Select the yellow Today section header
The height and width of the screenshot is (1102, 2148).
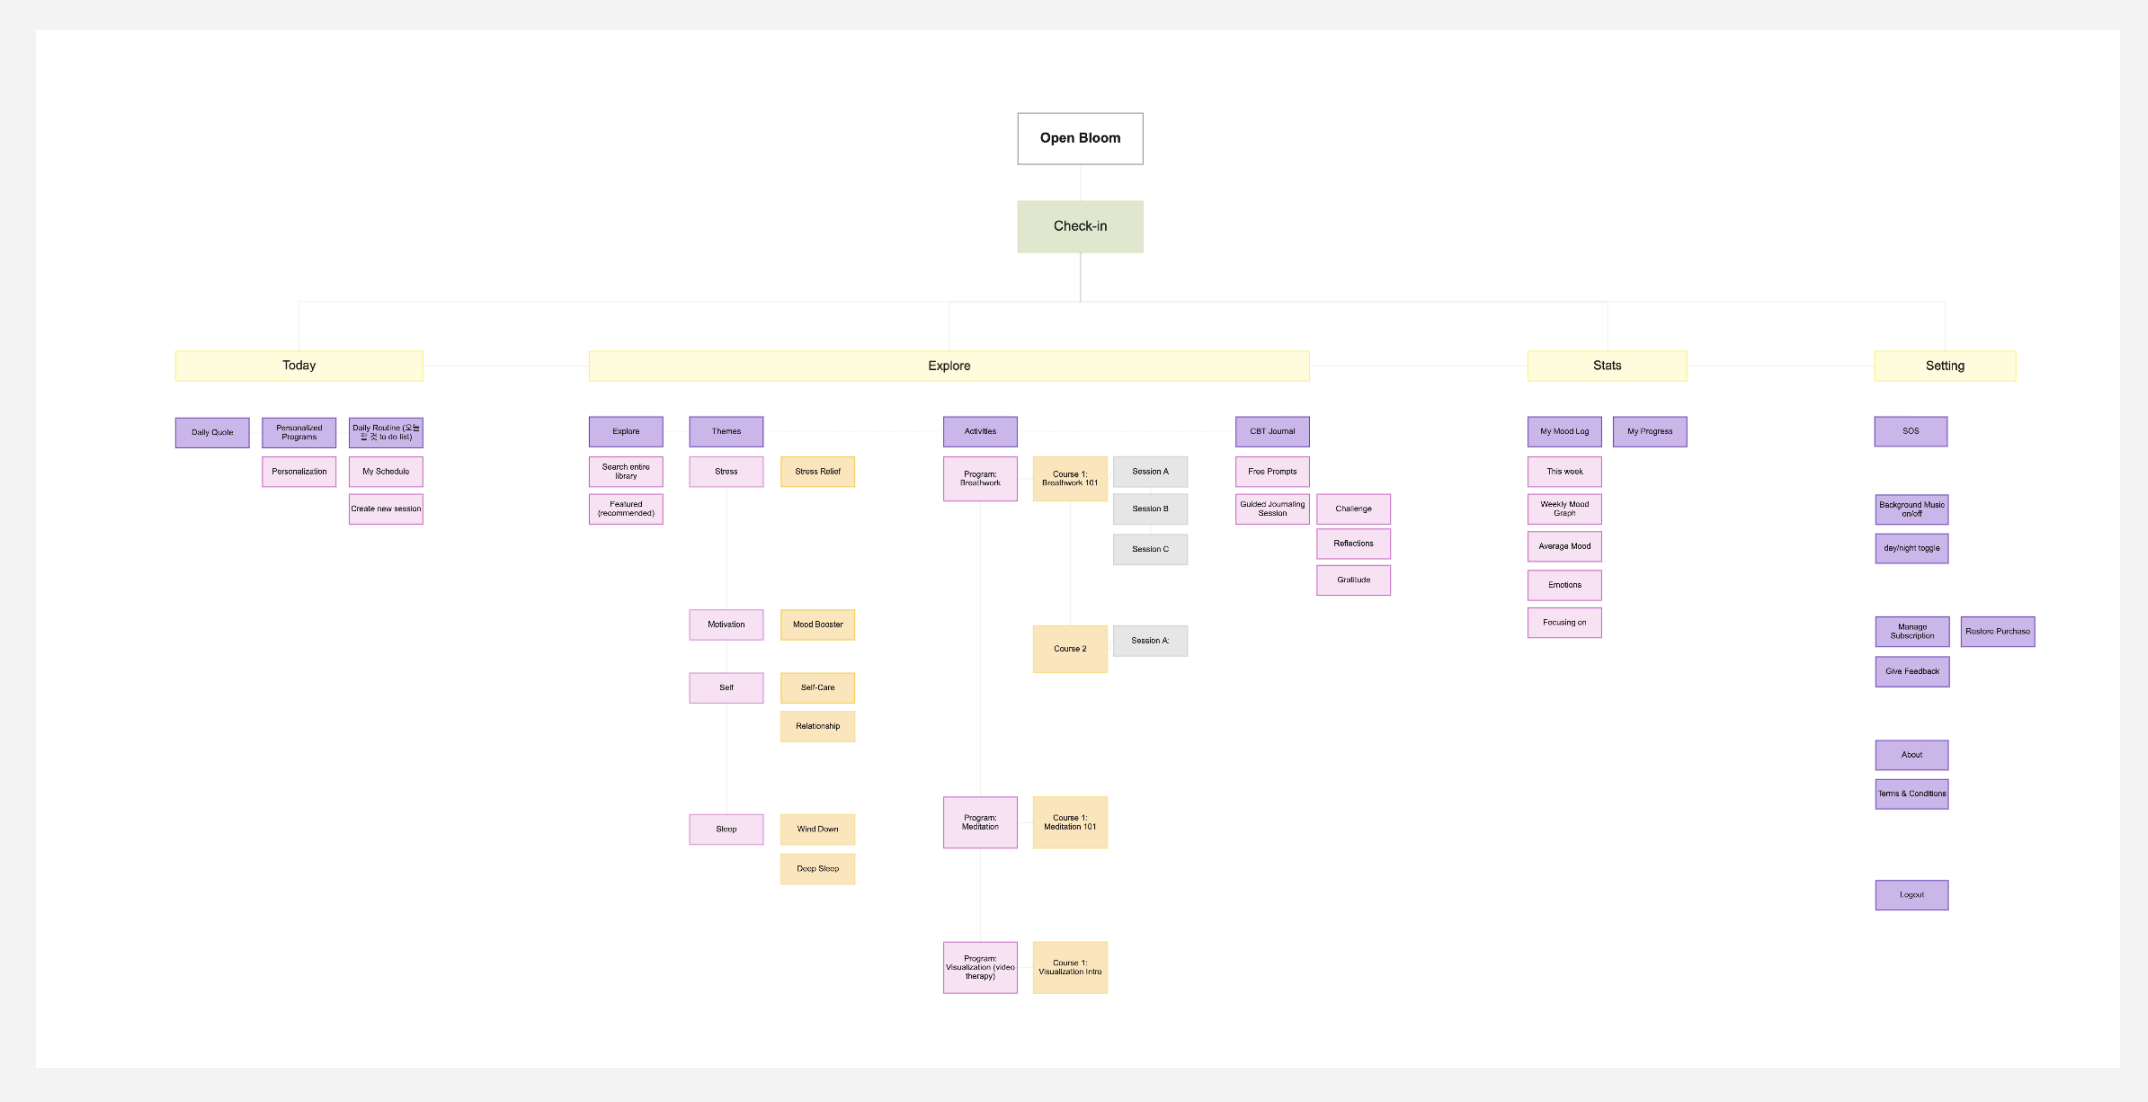pos(299,366)
